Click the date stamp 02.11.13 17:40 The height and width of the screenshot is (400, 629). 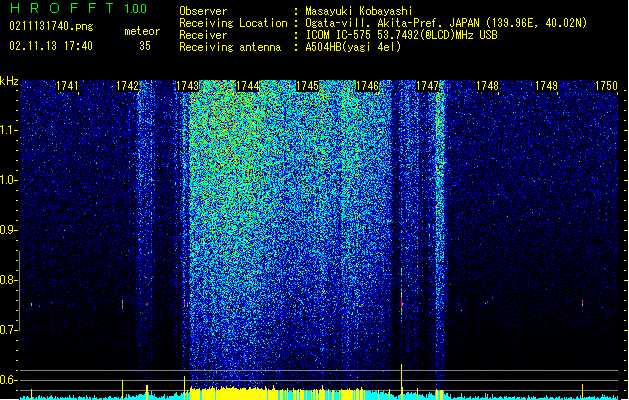51,46
